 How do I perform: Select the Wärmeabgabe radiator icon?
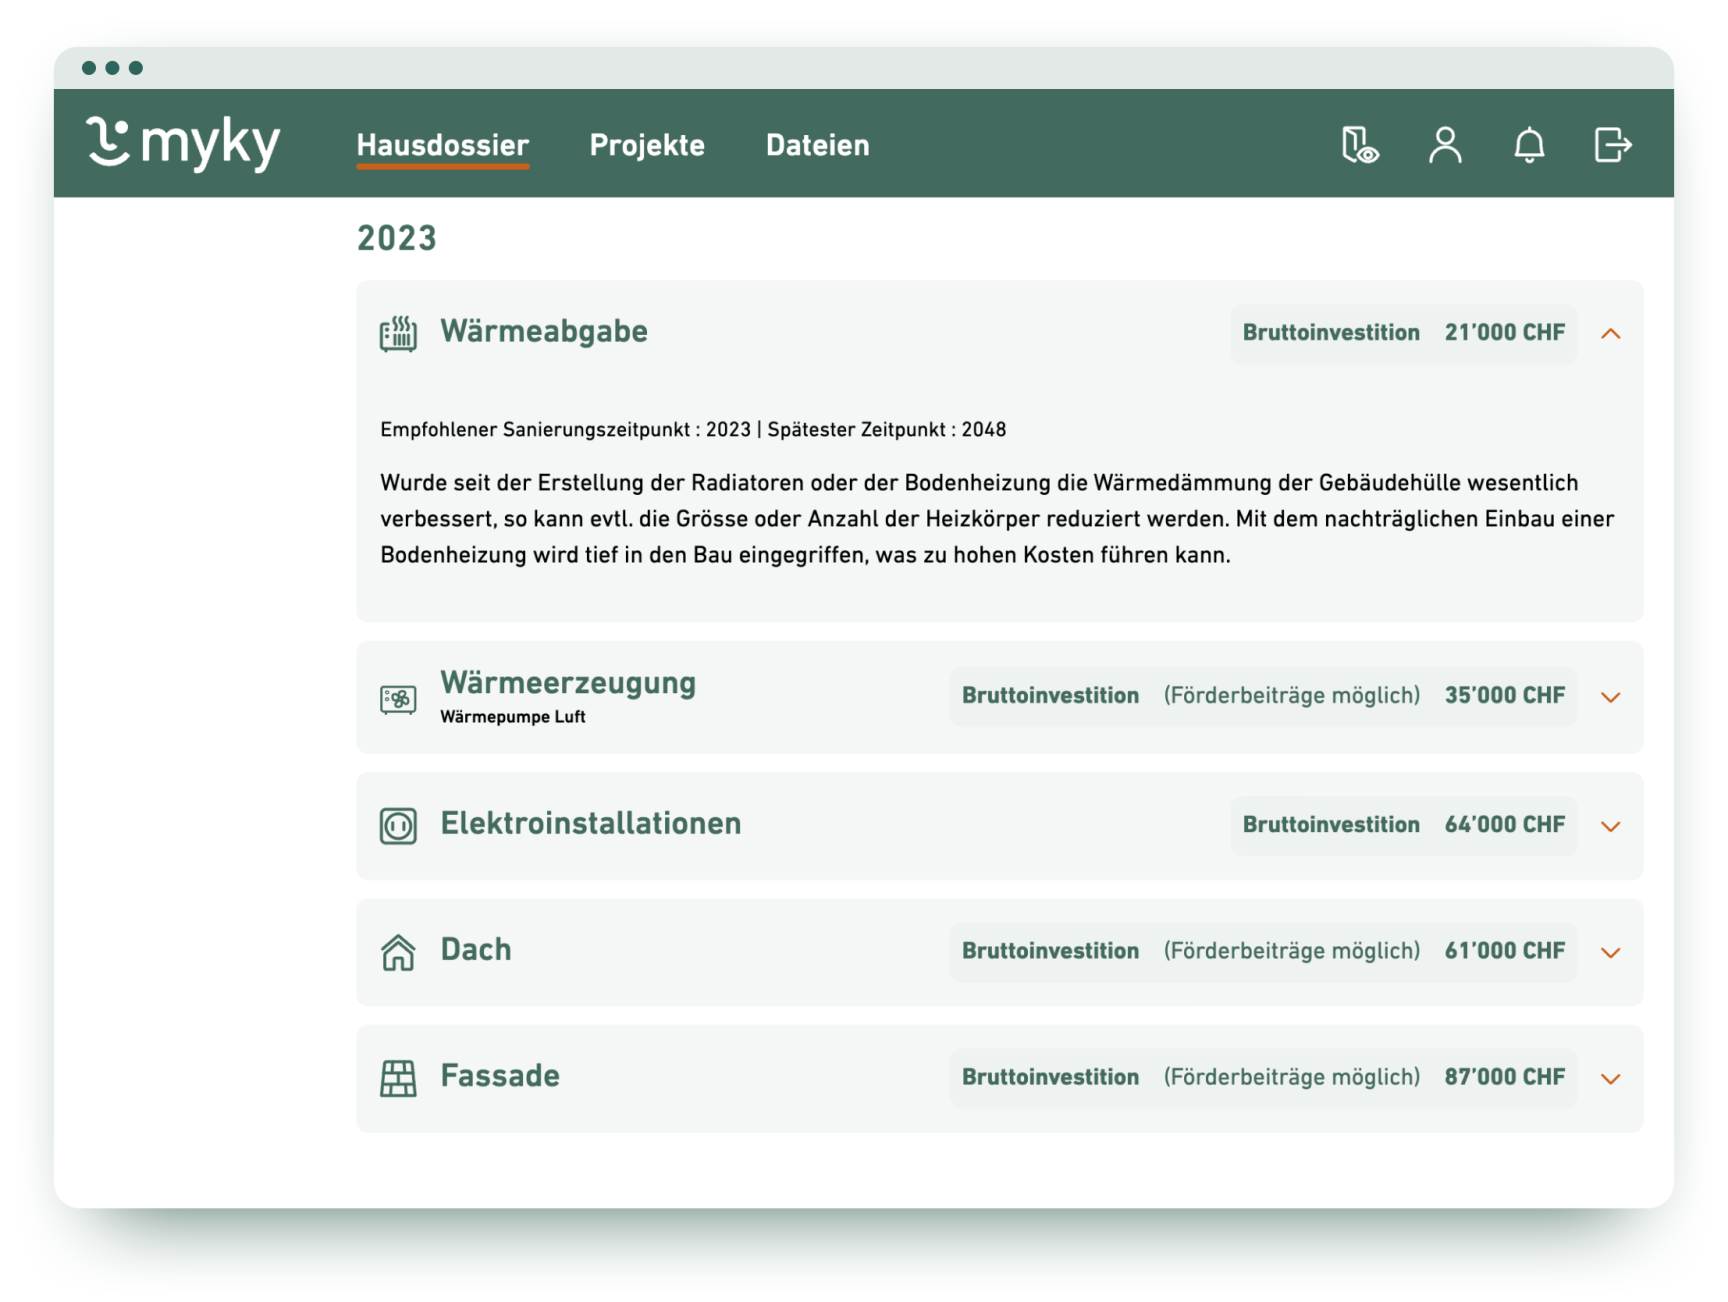(x=399, y=332)
